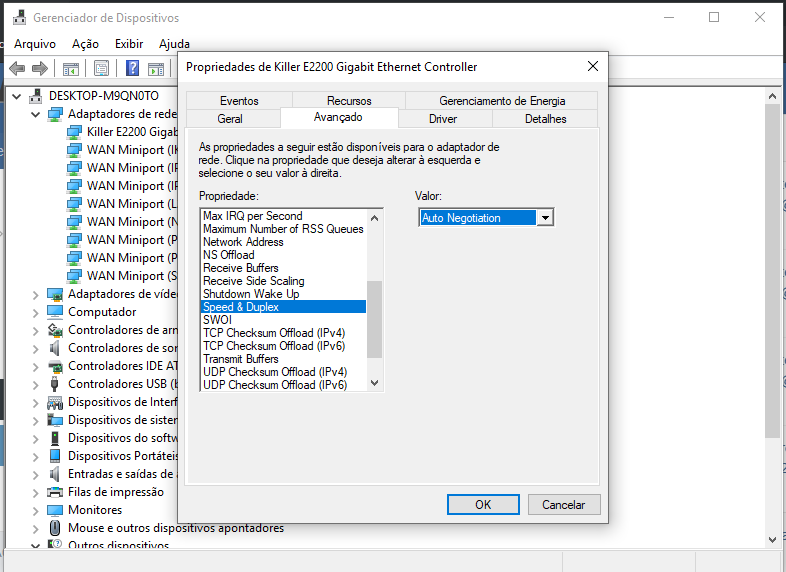Click the Controladores USB plug icon

[x=55, y=384]
